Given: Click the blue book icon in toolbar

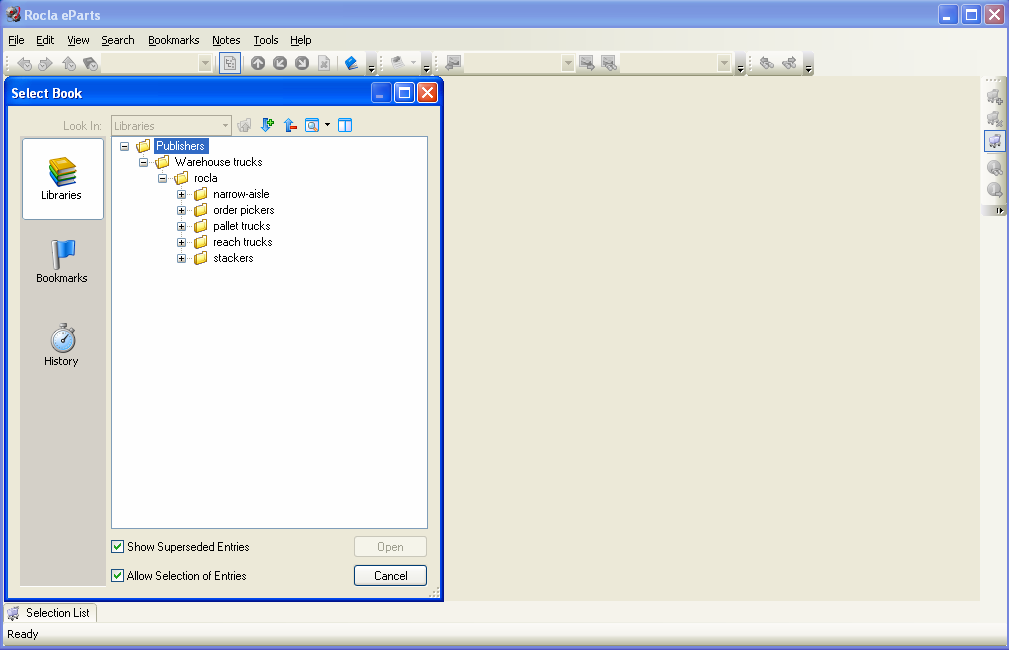Looking at the screenshot, I should 351,63.
